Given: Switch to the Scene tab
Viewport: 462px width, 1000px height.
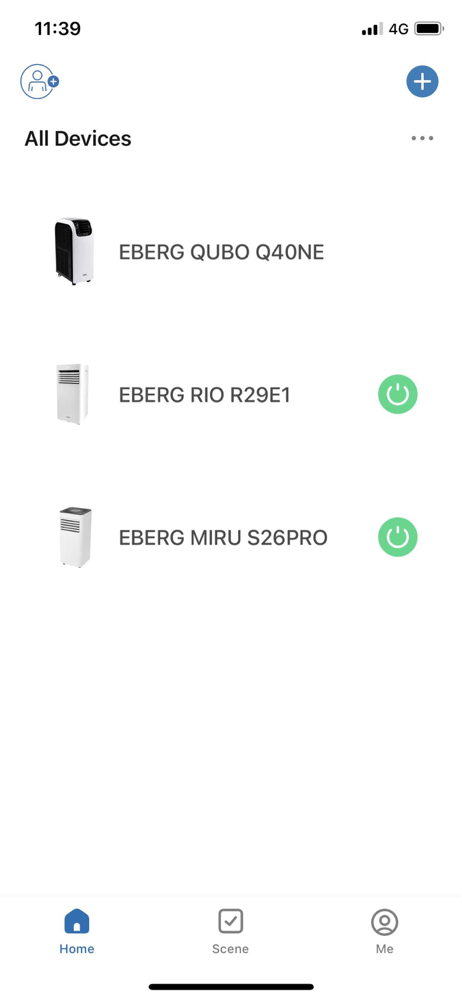Looking at the screenshot, I should (x=230, y=931).
